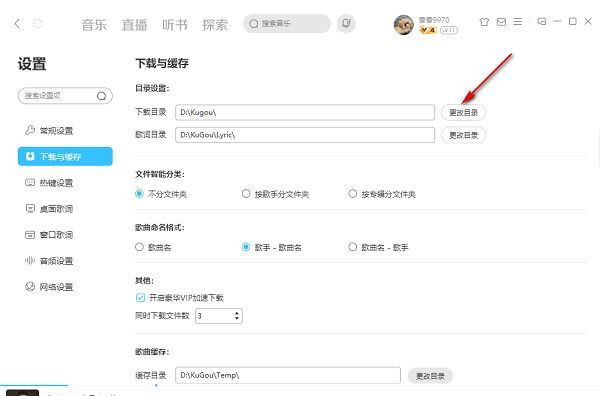
Task: Click the 下载与缓存 page heading
Action: click(x=162, y=63)
